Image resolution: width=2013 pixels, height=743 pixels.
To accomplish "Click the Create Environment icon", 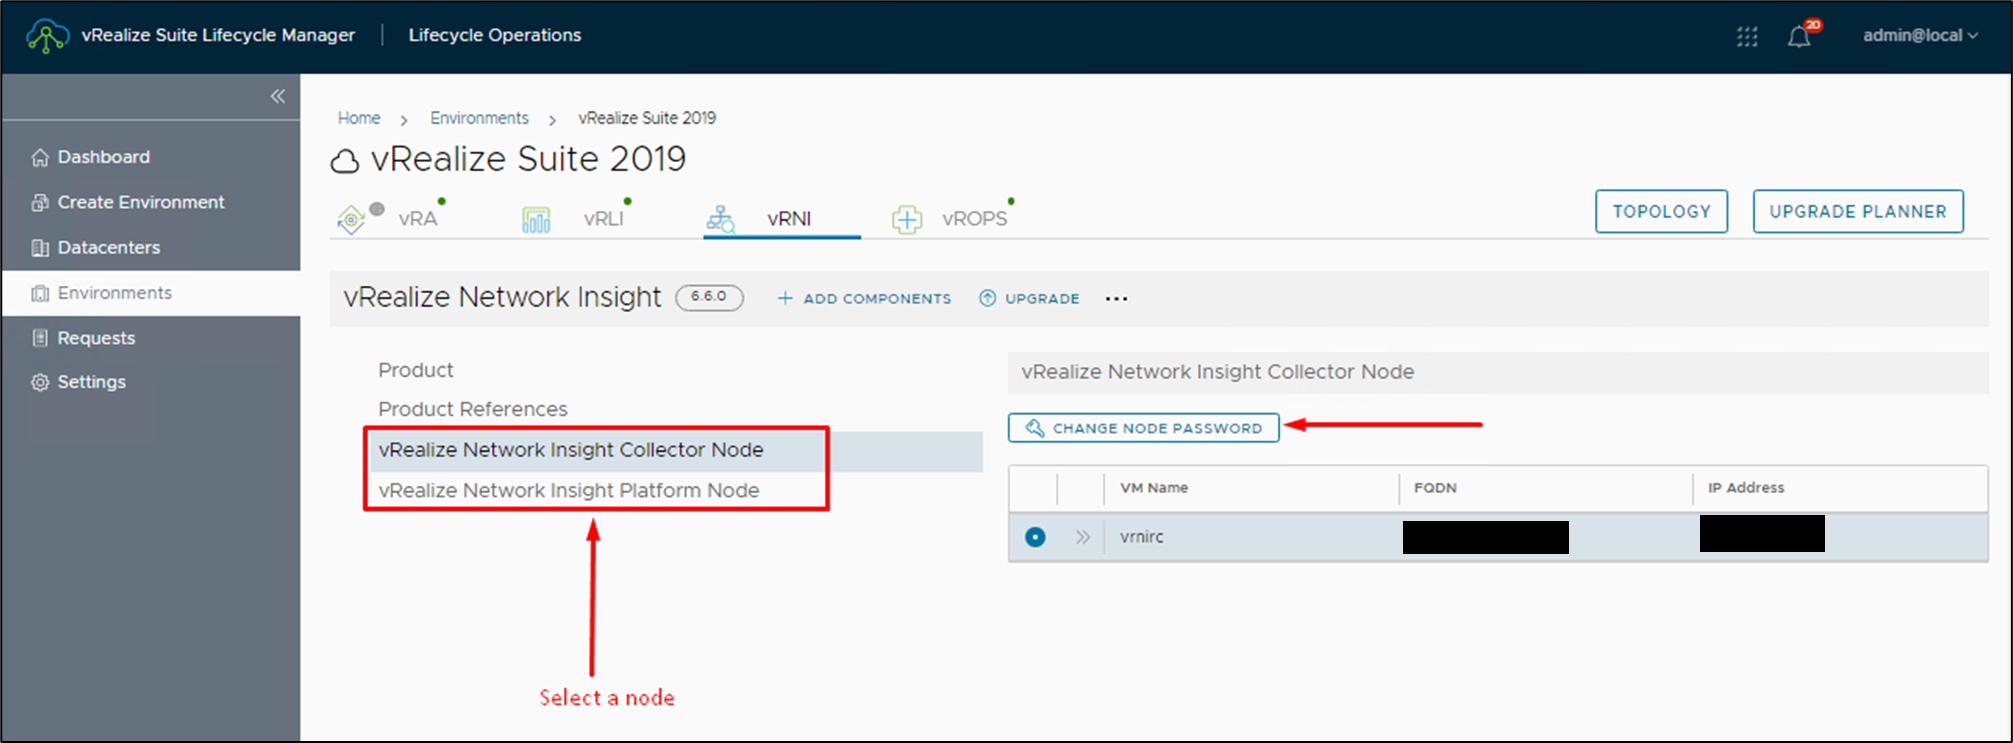I will 40,203.
